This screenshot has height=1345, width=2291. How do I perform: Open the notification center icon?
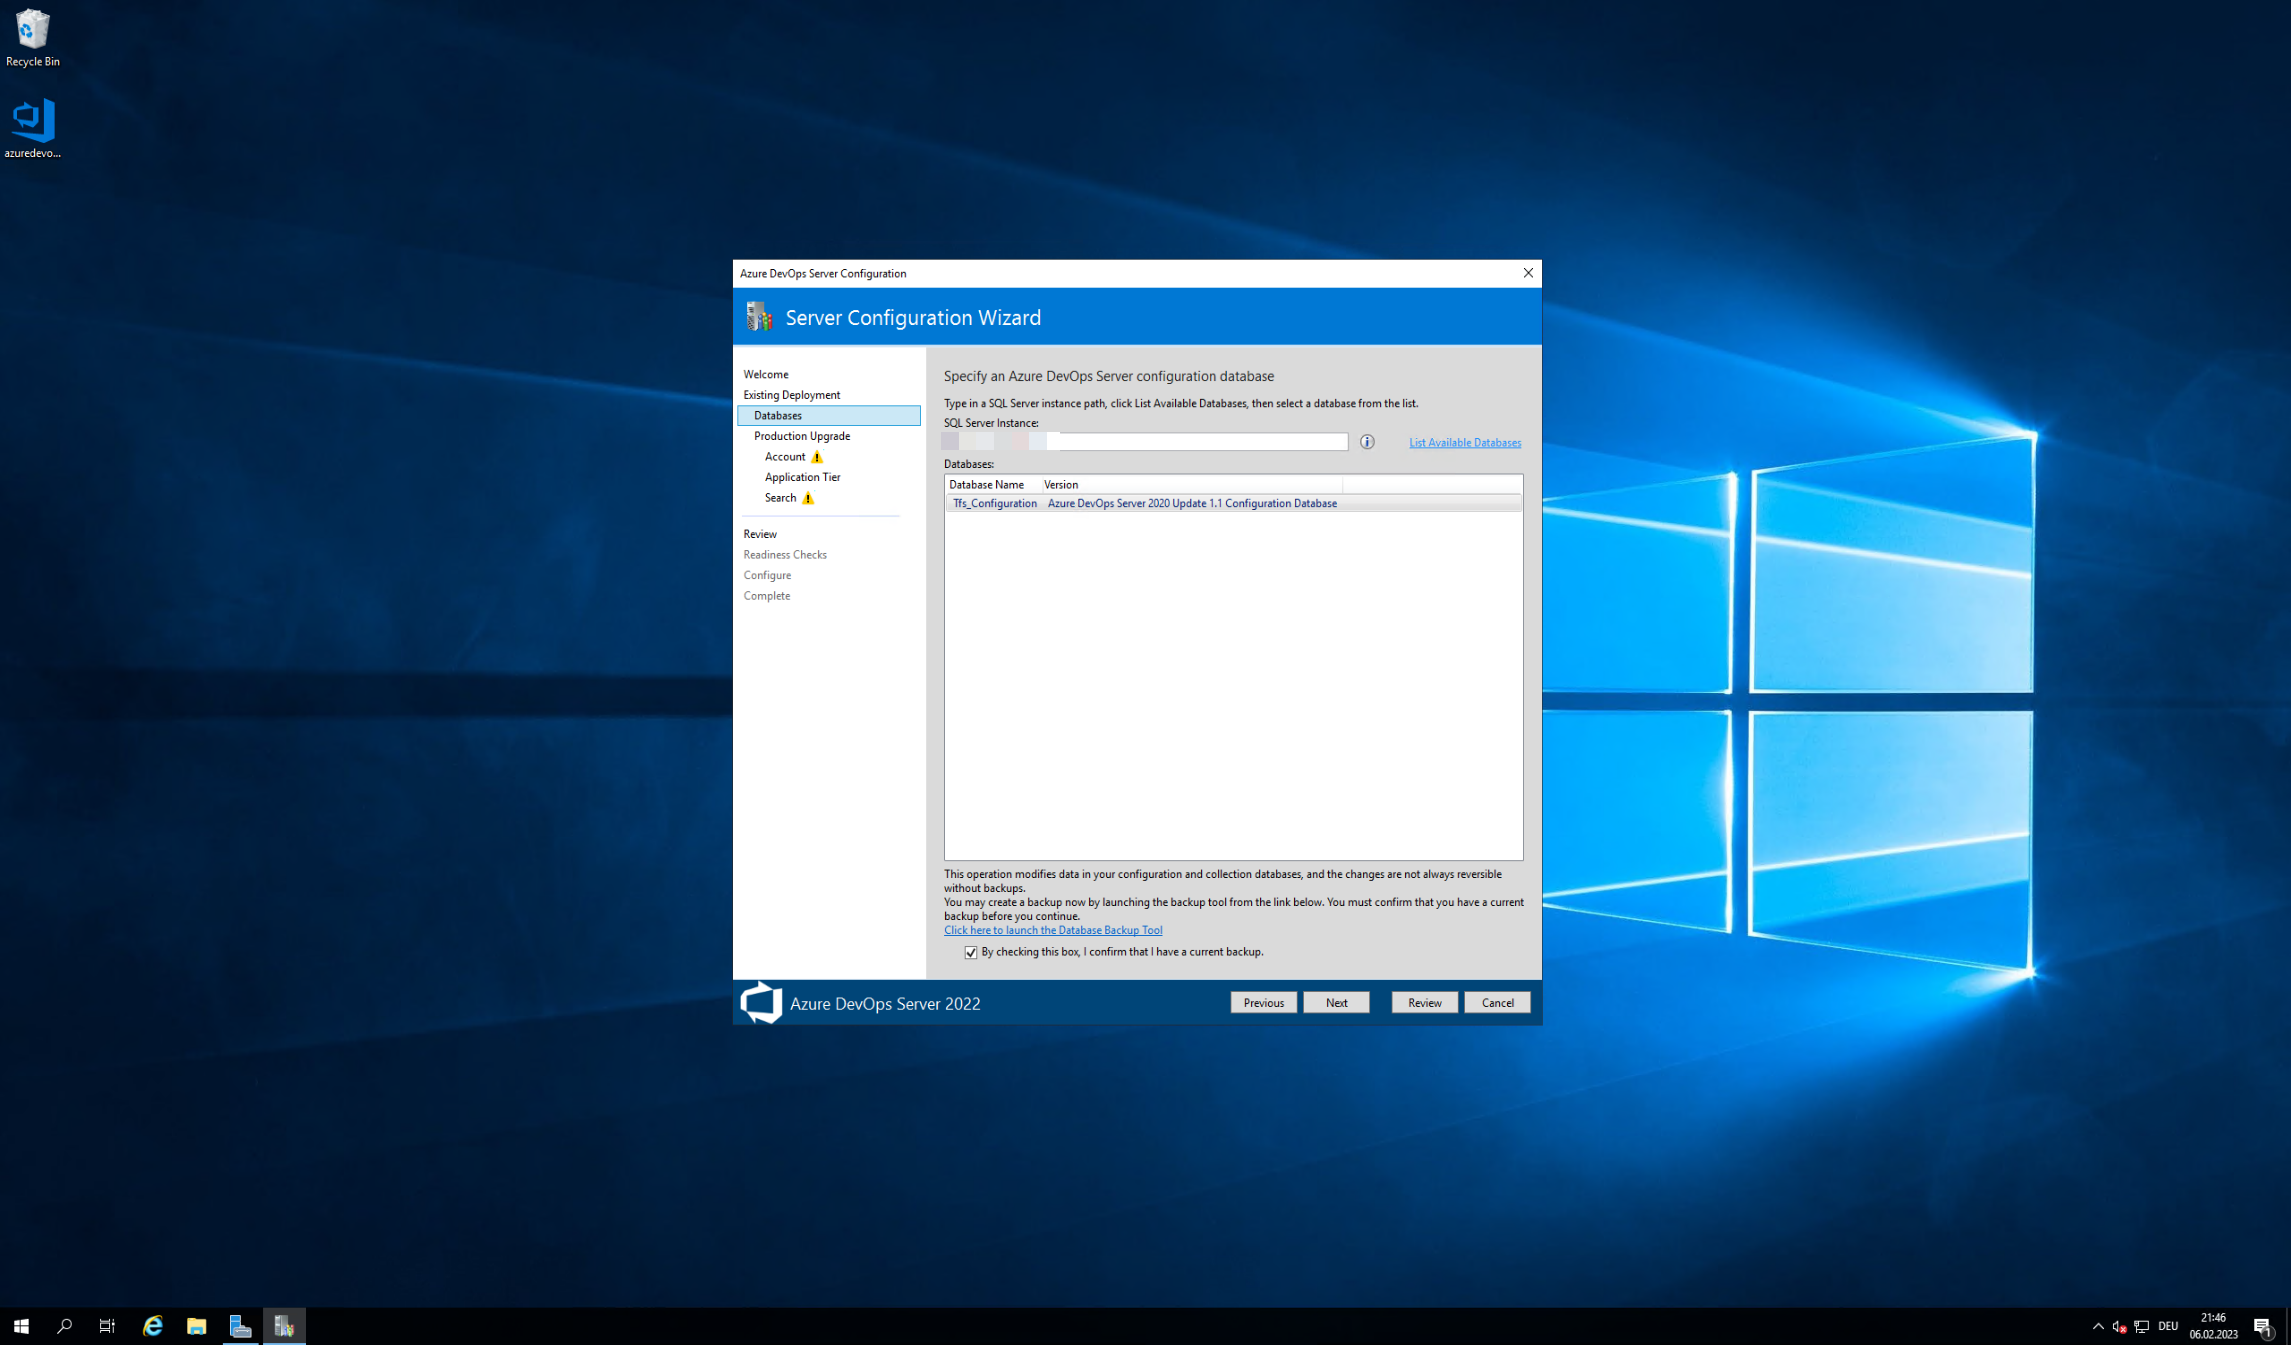click(2263, 1327)
